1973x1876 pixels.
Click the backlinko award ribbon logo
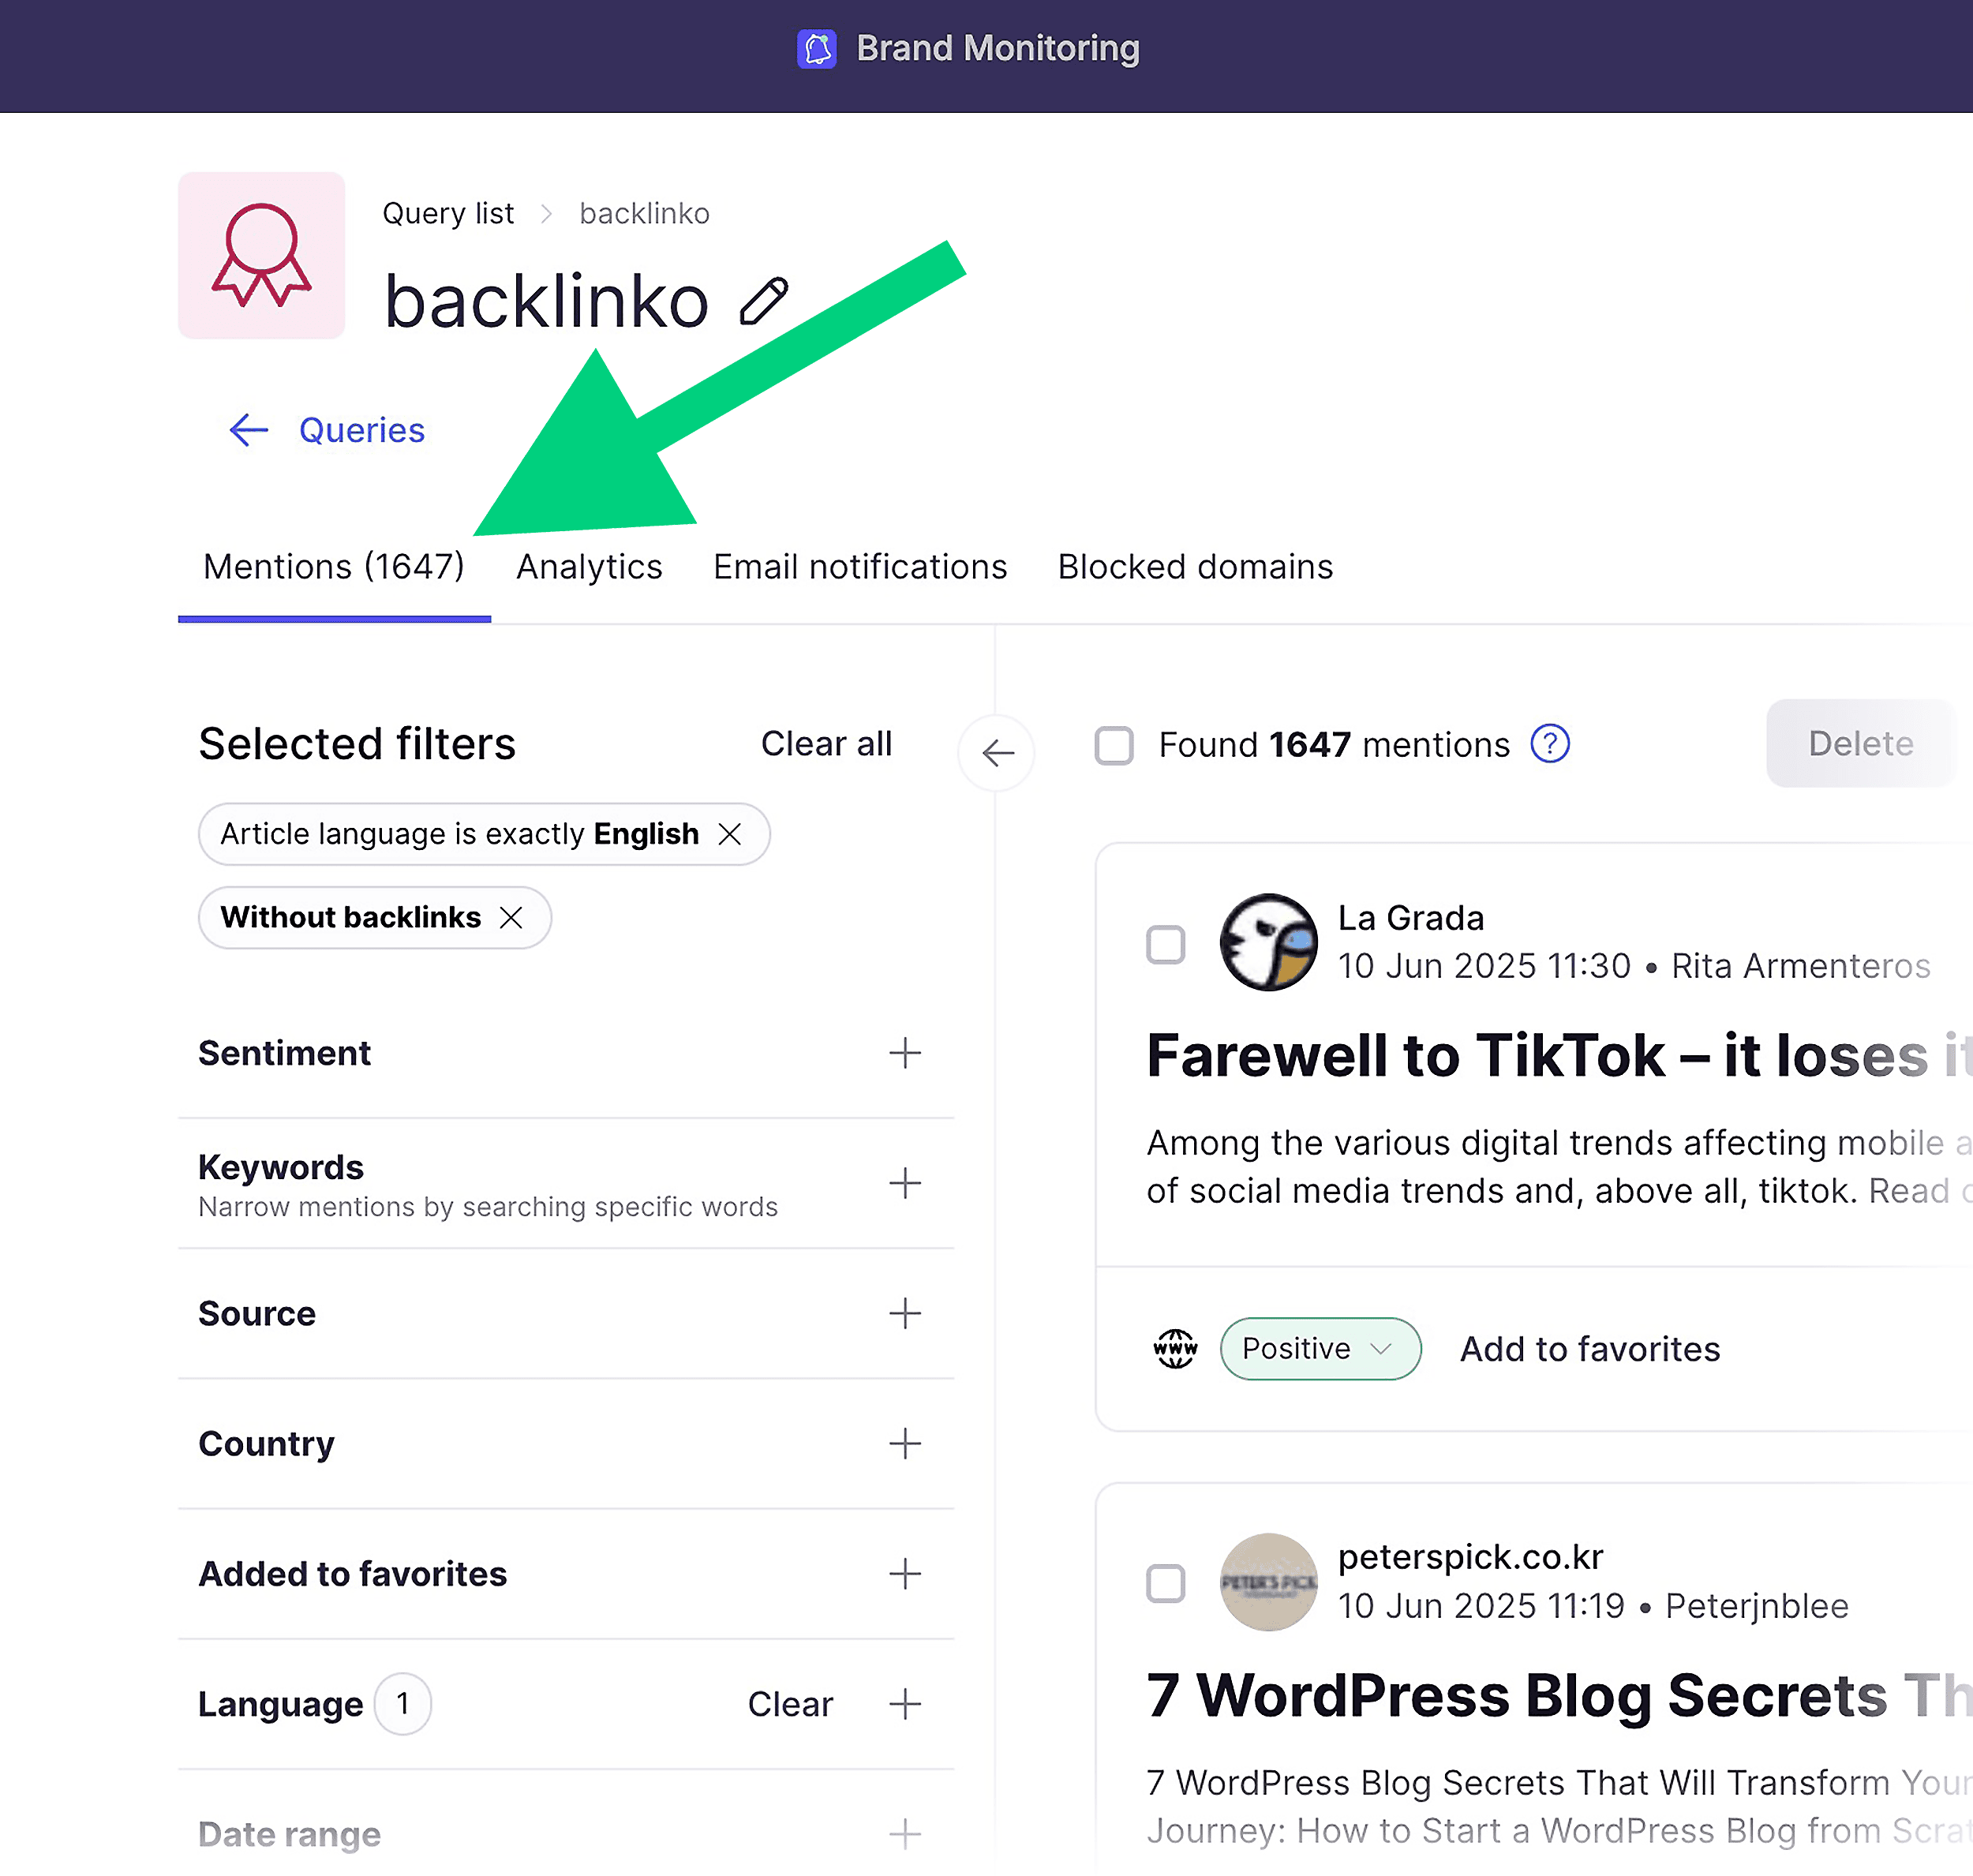262,255
